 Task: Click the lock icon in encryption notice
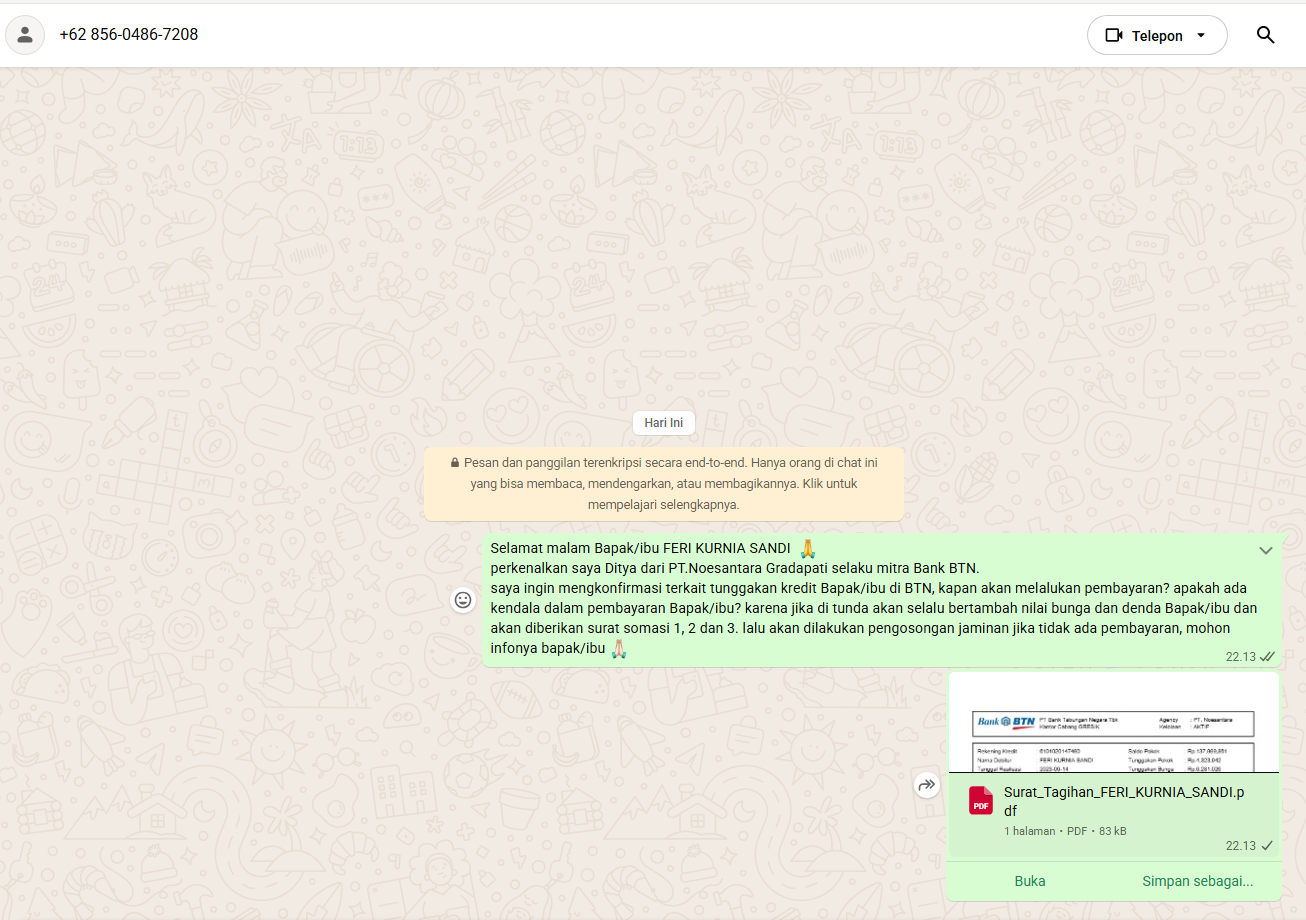tap(455, 463)
